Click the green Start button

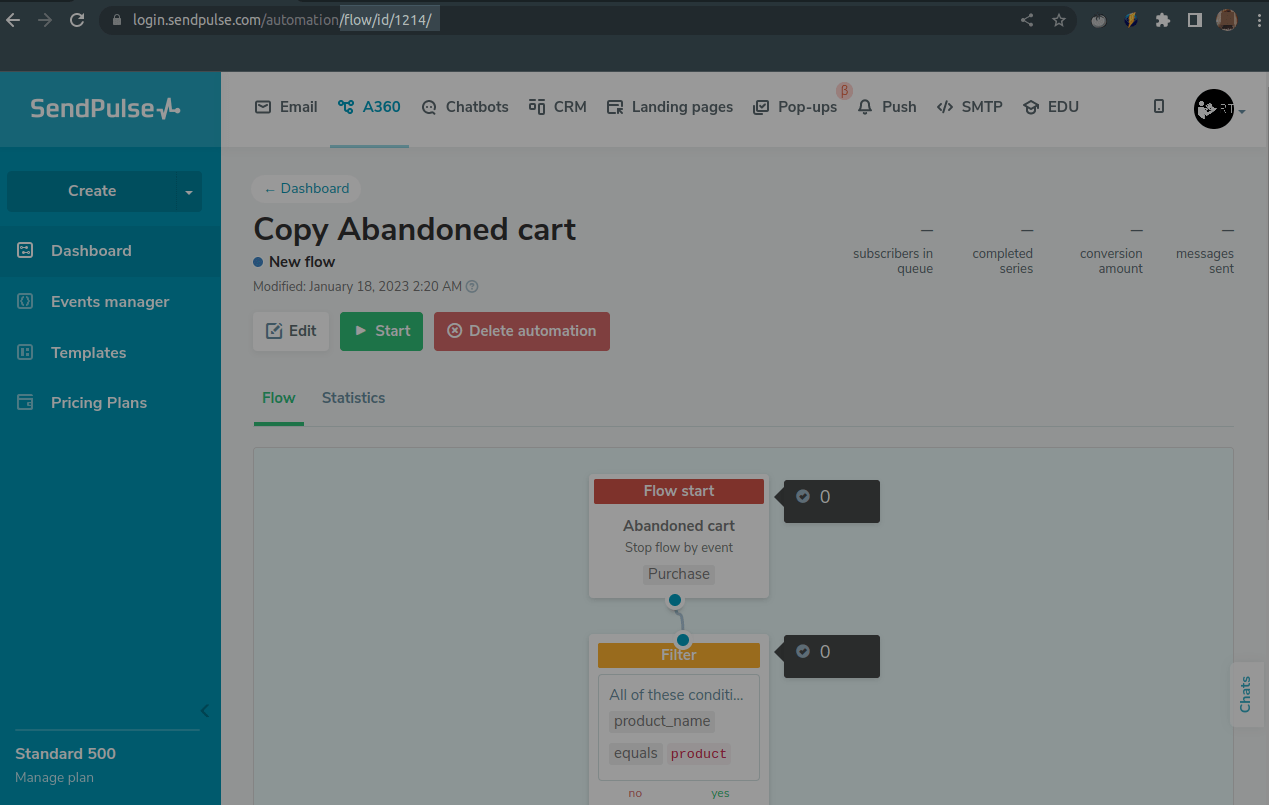pos(381,331)
